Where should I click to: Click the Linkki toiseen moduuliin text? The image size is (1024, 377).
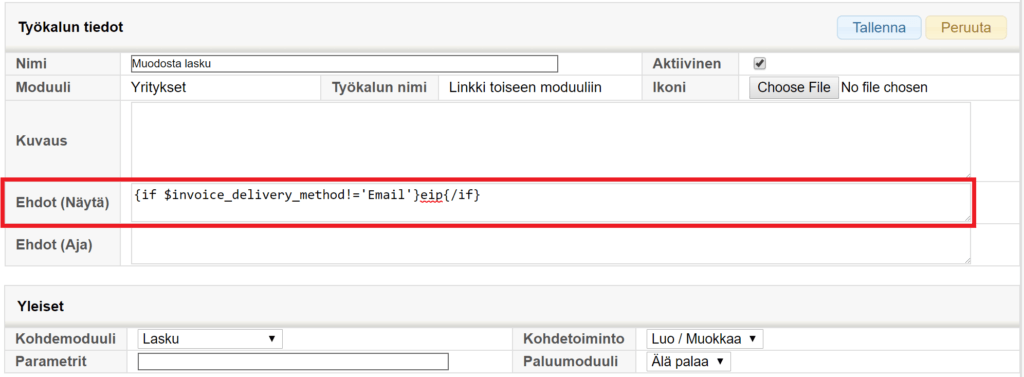coord(526,88)
